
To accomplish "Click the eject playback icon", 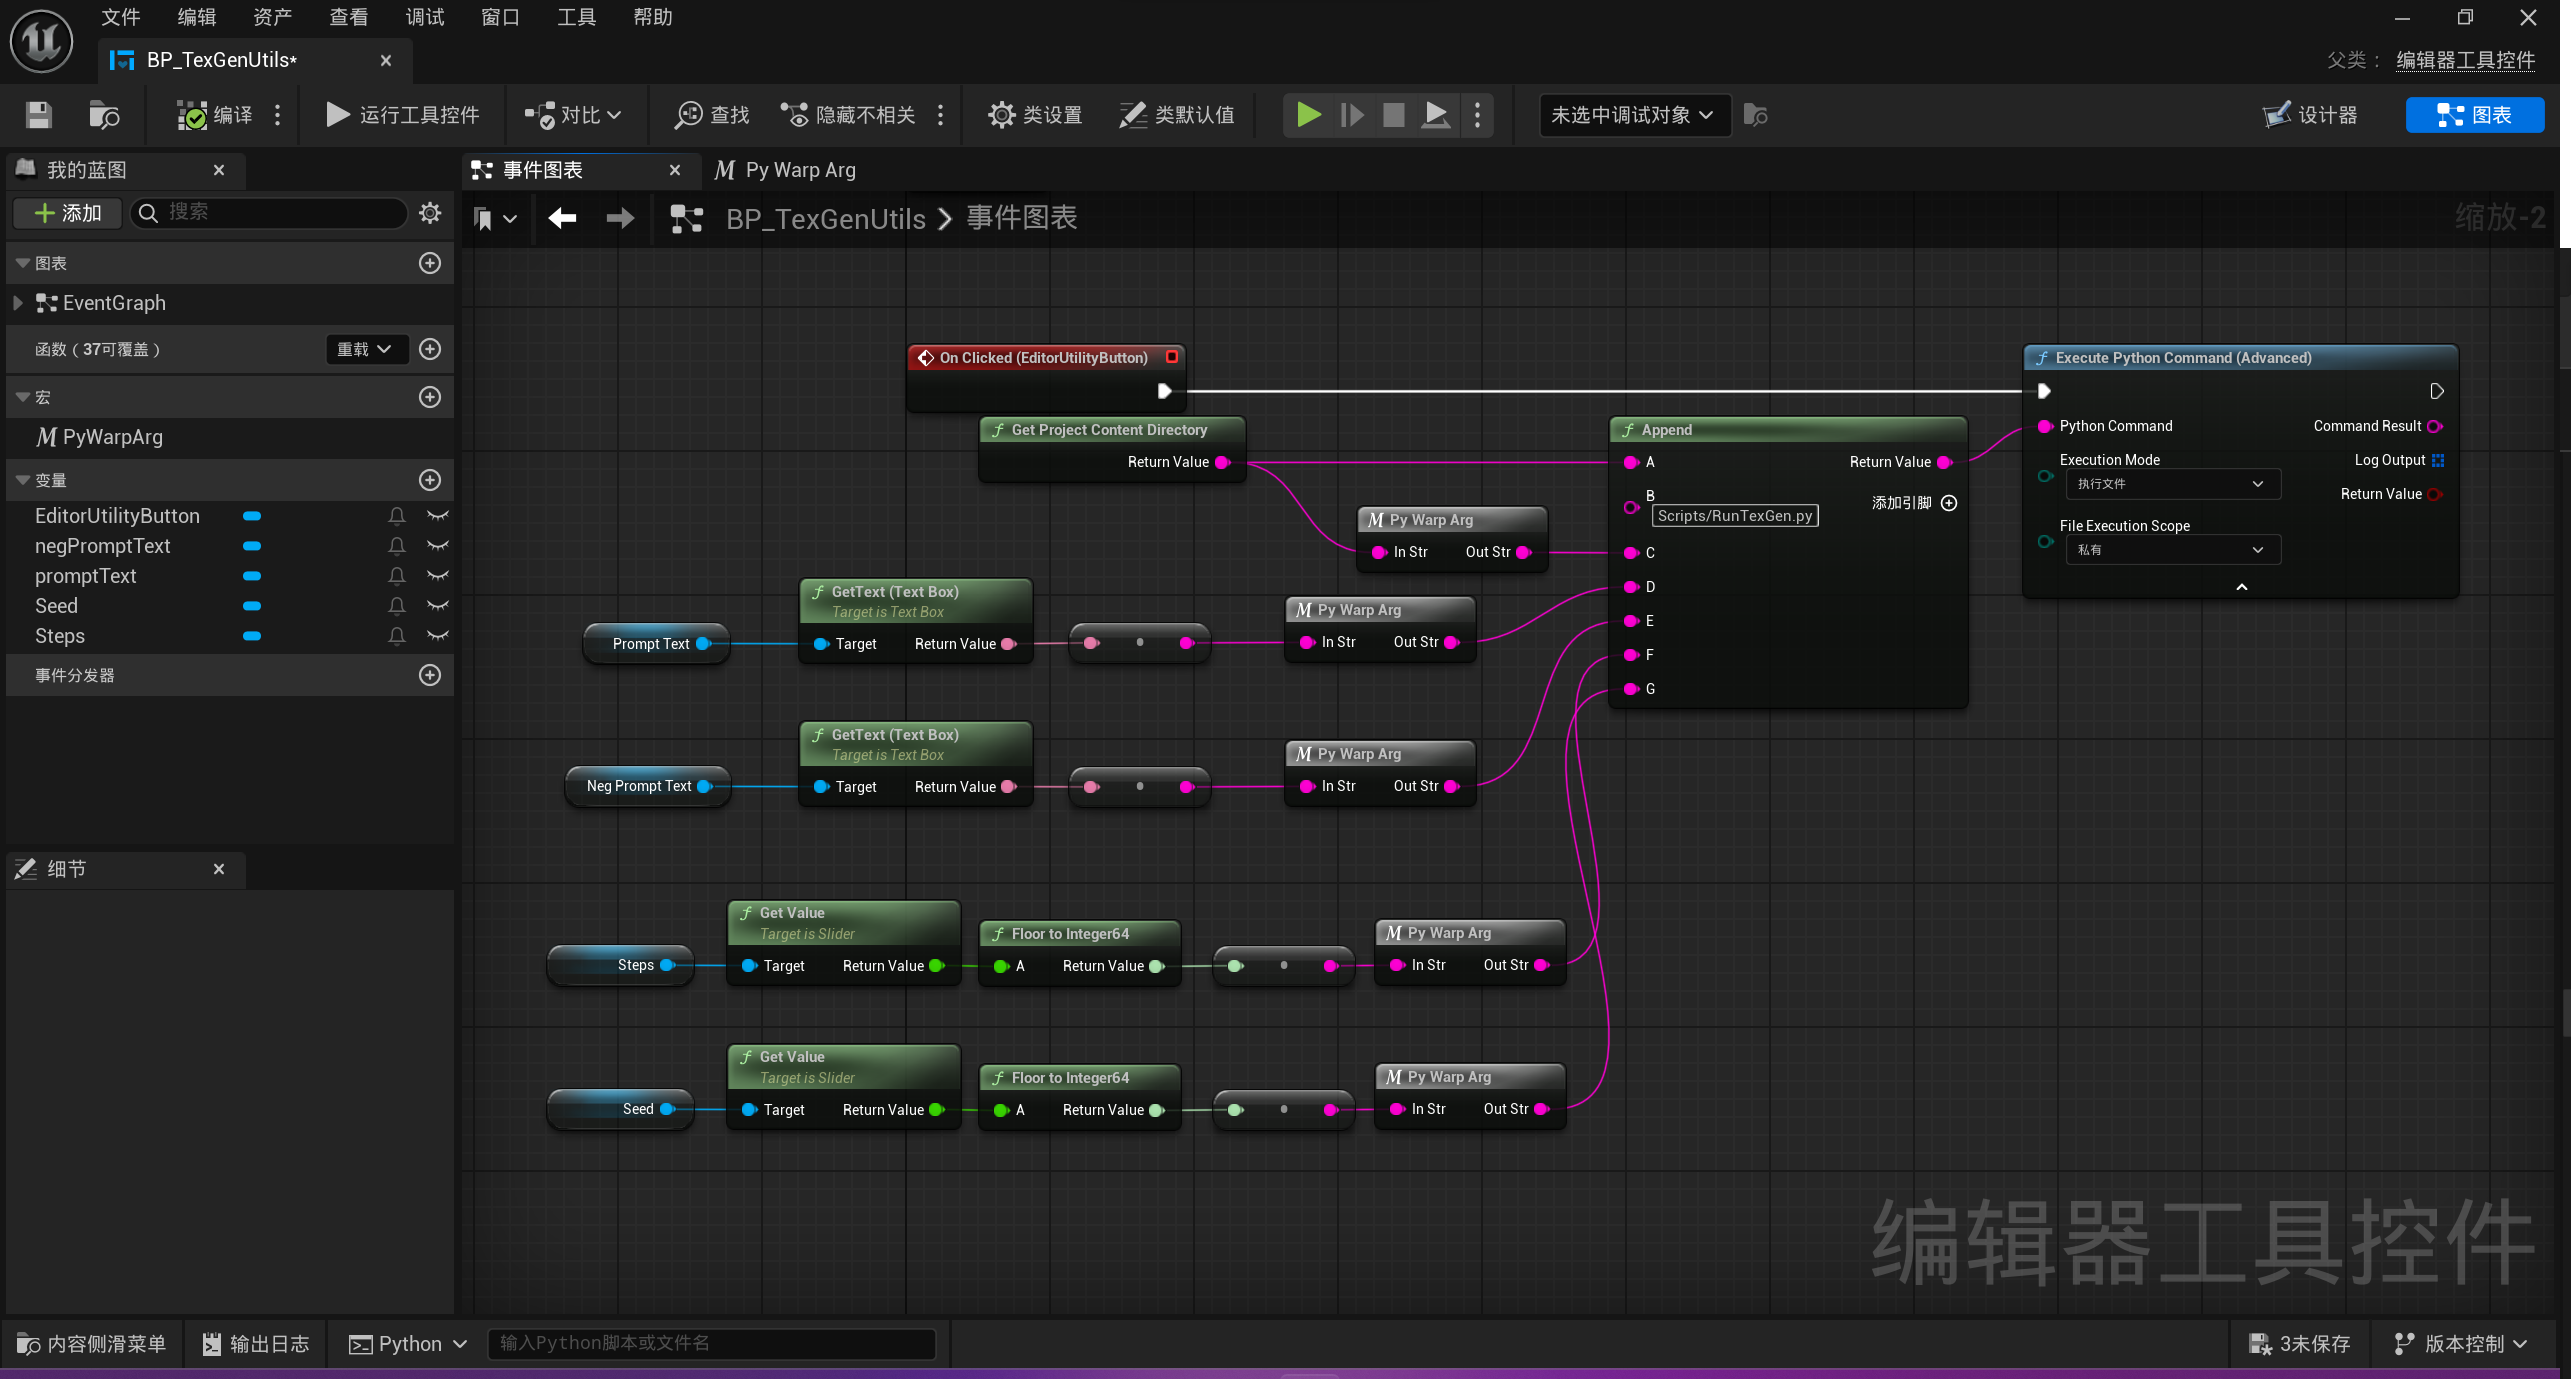I will 1435,115.
